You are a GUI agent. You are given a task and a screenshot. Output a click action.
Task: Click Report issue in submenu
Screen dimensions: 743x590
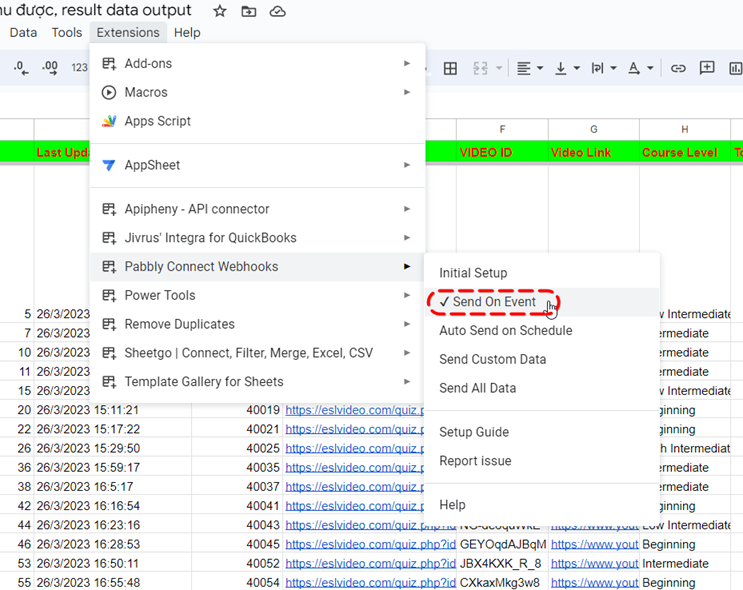point(542,461)
